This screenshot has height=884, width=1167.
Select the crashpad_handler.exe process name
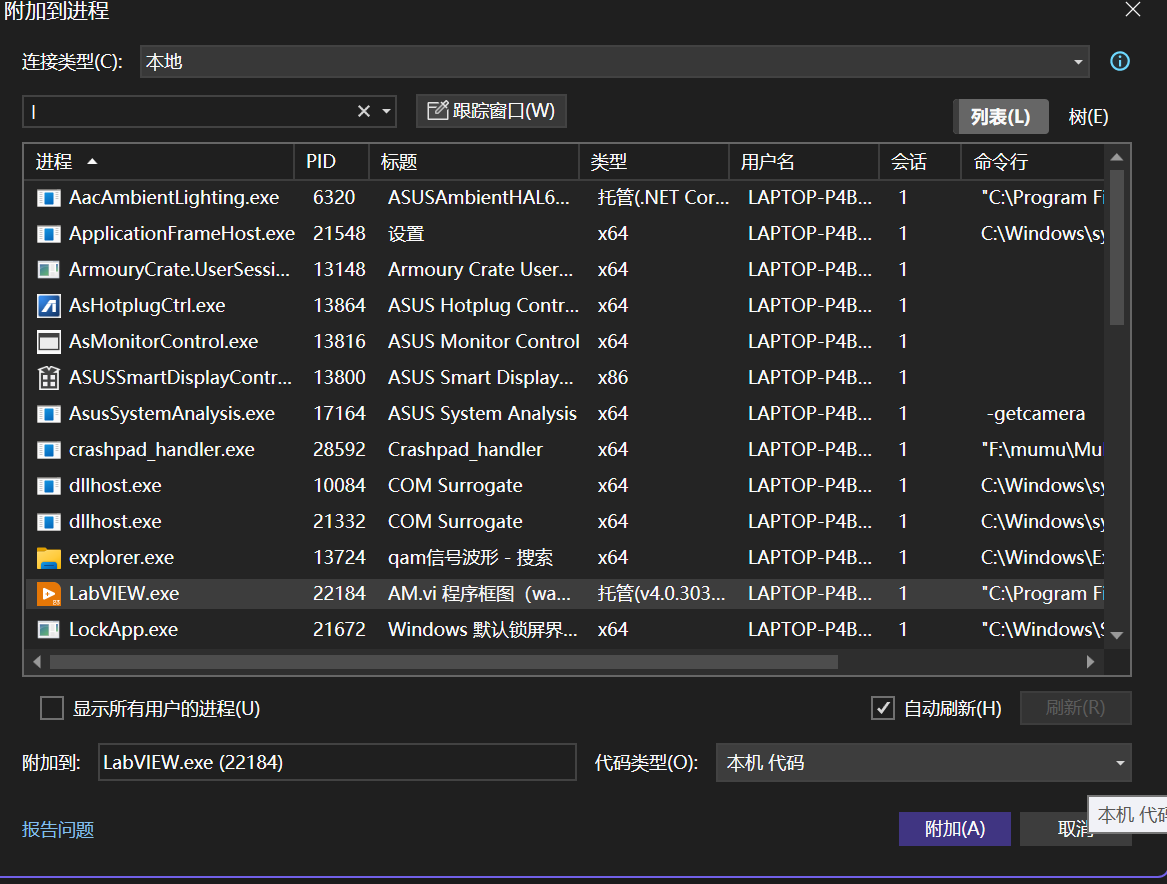pyautogui.click(x=162, y=449)
